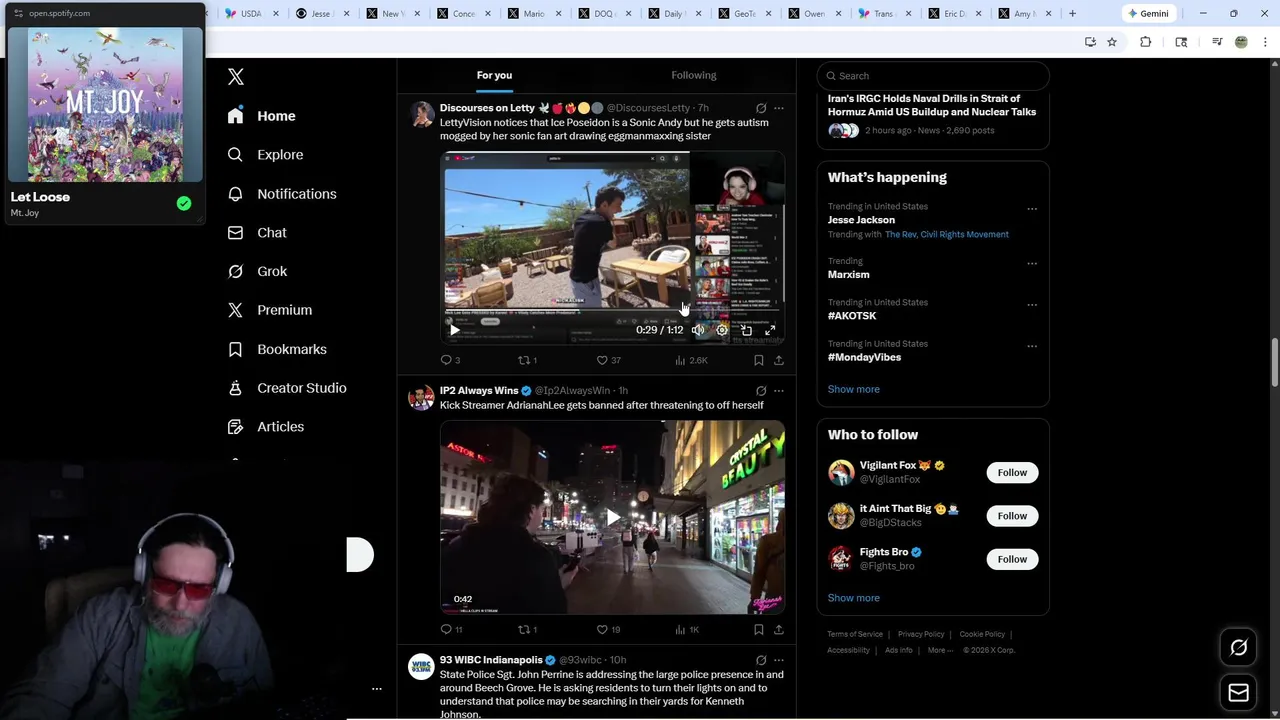Open more options on Discourses on Letty post
The height and width of the screenshot is (720, 1280).
coord(779,108)
